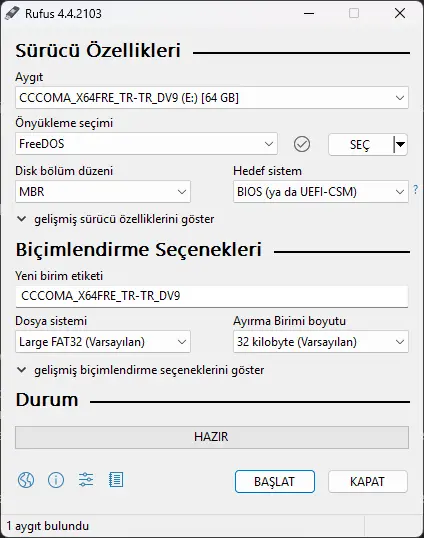Screen dimensions: 424x538
Task: Click the Hedef sistem help question mark
Action: [416, 189]
